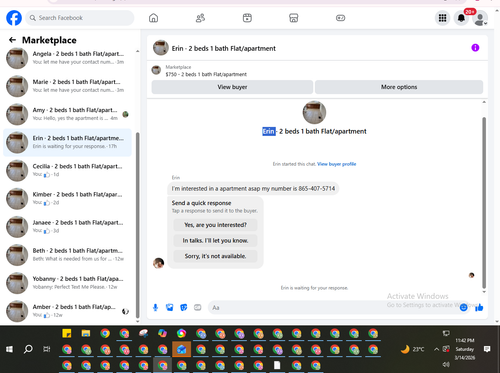Open conversation information purple icon

(x=475, y=48)
